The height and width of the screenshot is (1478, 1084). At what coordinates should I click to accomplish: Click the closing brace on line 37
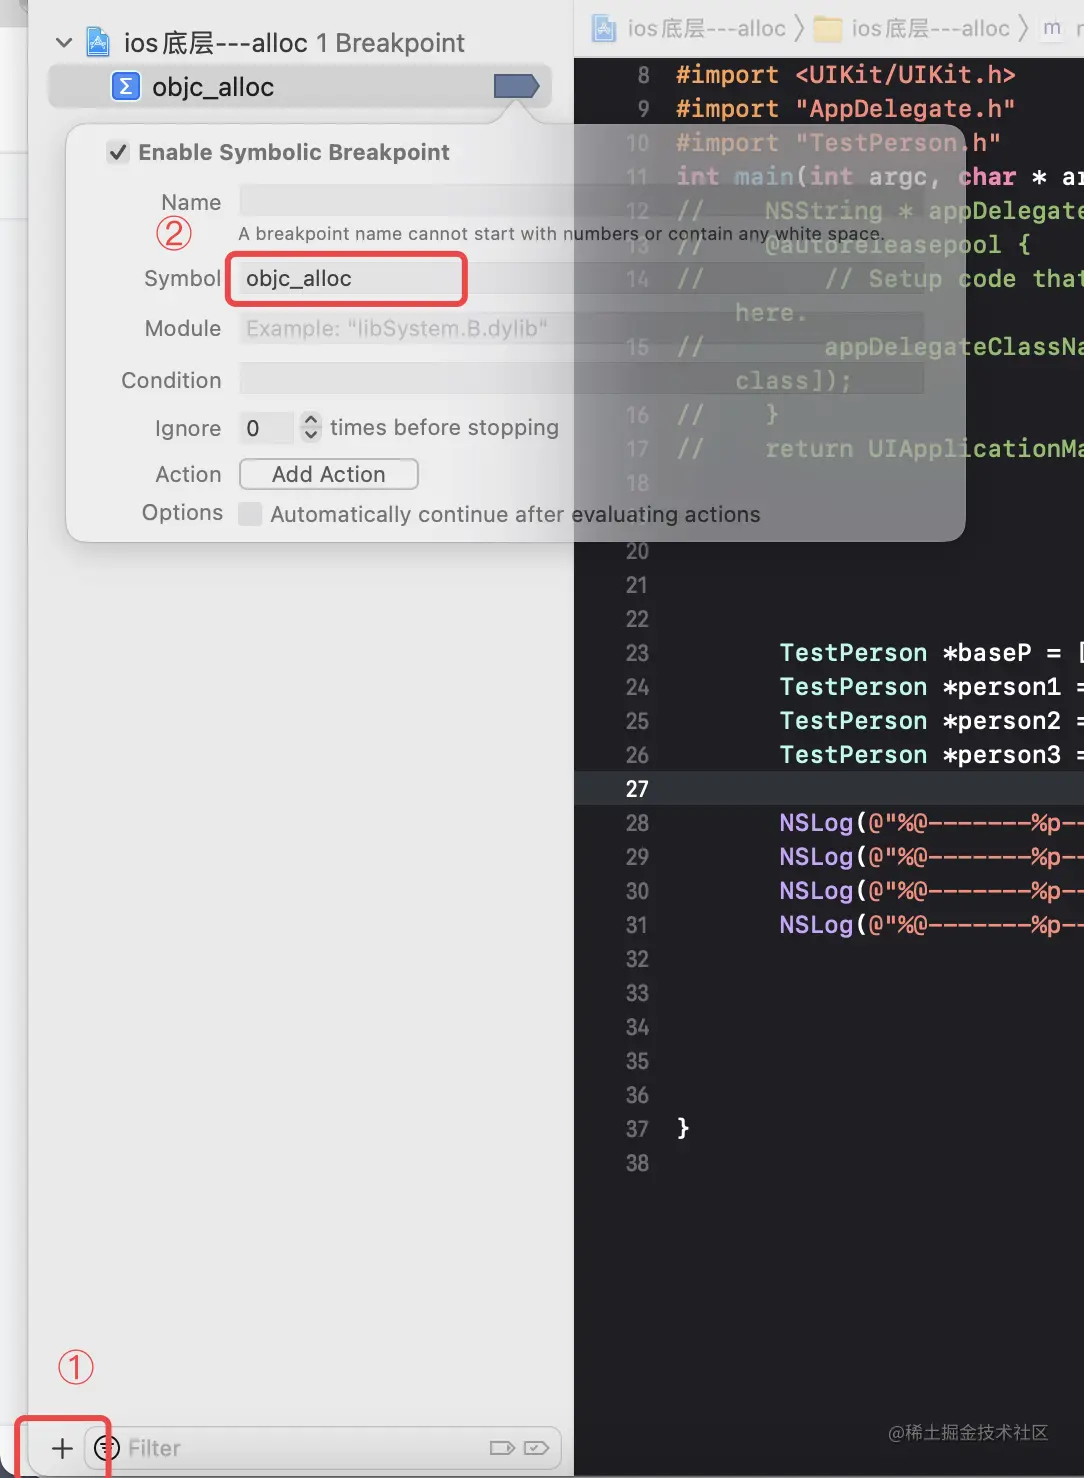pyautogui.click(x=683, y=1128)
